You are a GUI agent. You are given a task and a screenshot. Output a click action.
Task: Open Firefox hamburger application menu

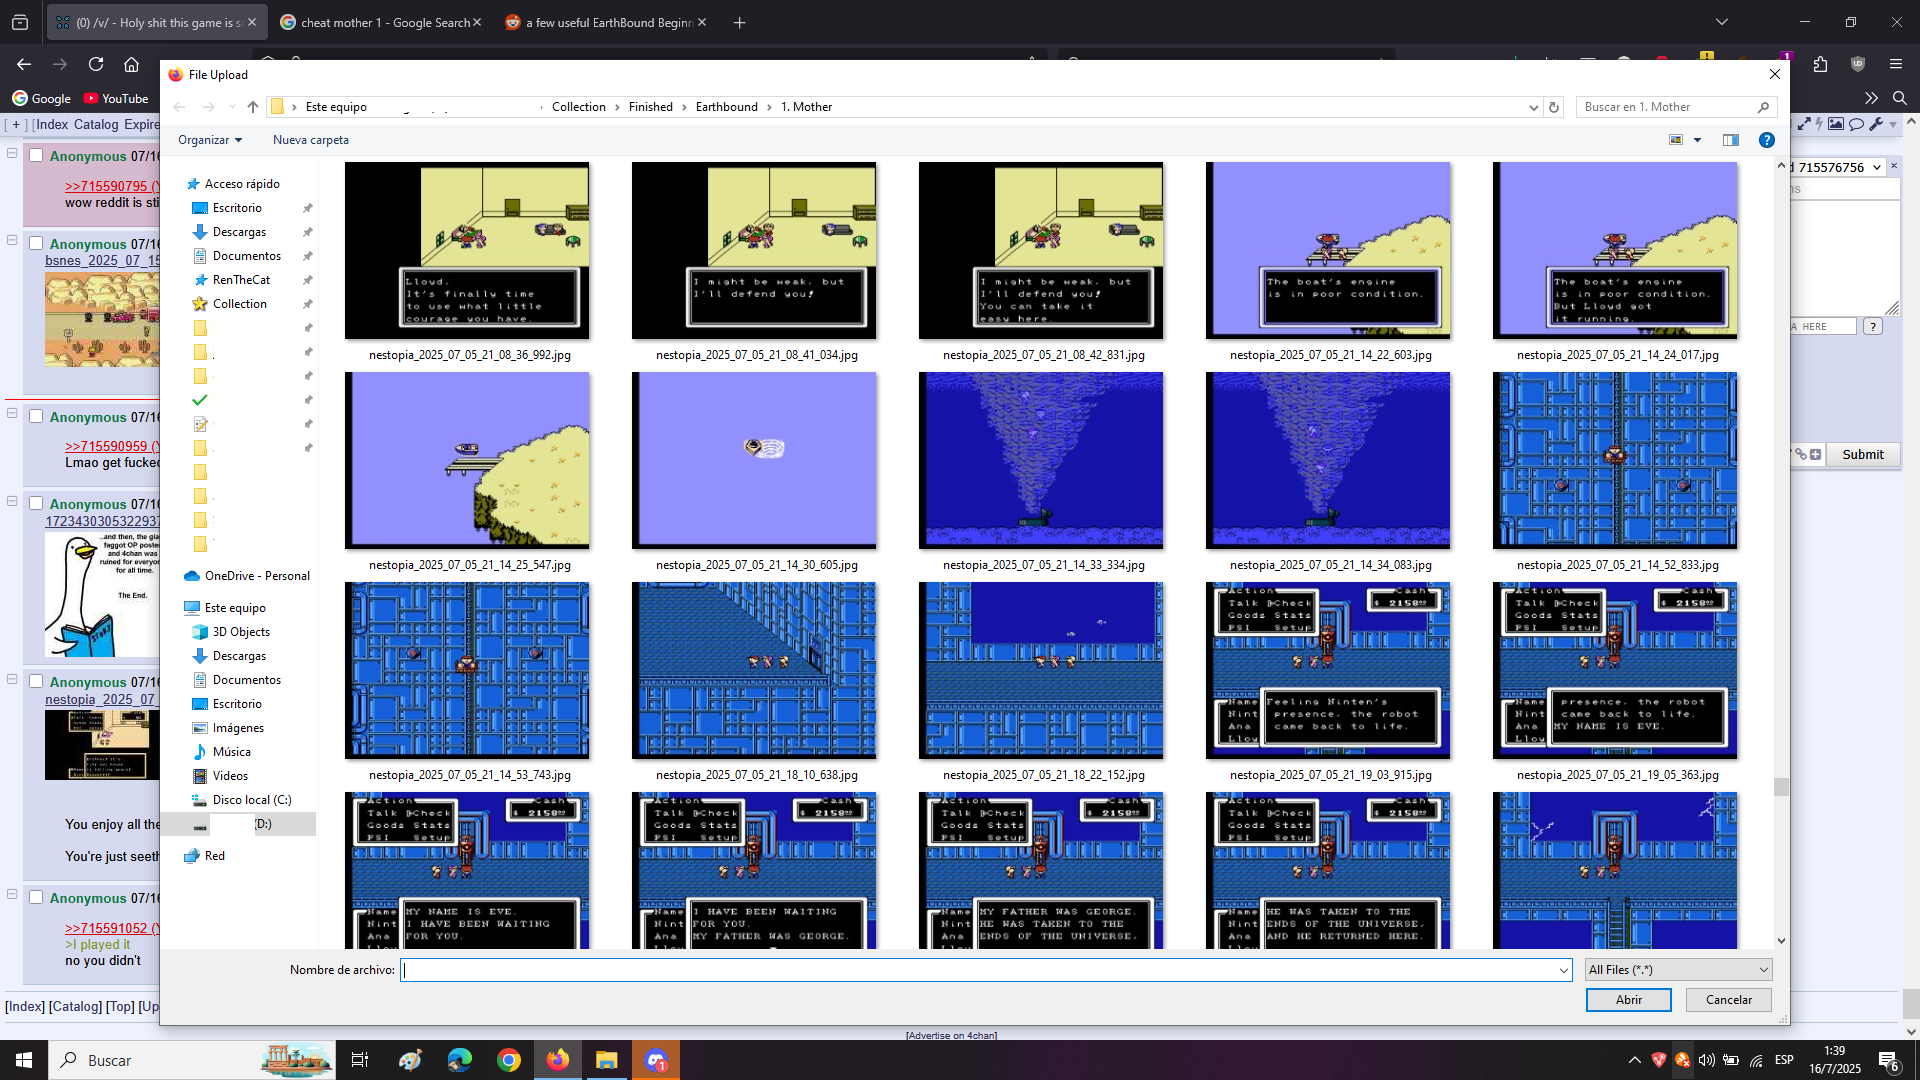[1896, 64]
